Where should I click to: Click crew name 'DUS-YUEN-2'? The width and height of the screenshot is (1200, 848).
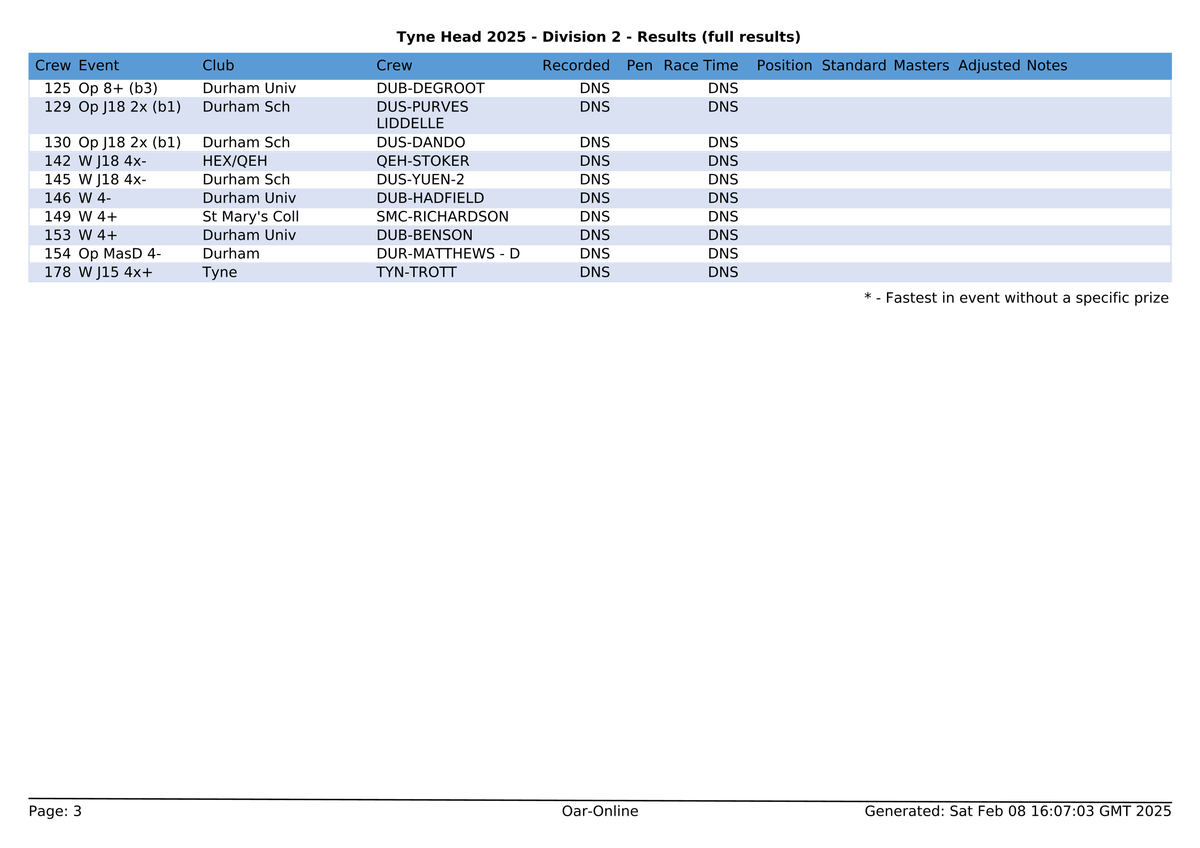pos(421,180)
